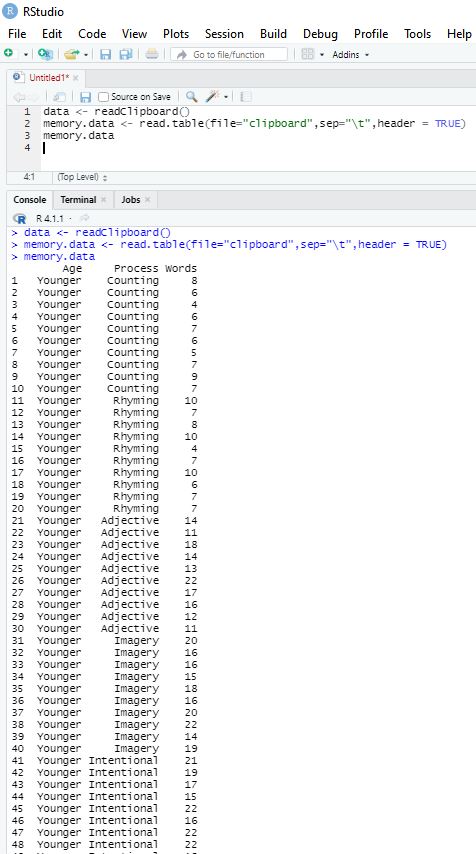This screenshot has width=476, height=854.
Task: Click editor line 1 readClipboard code
Action: point(116,112)
